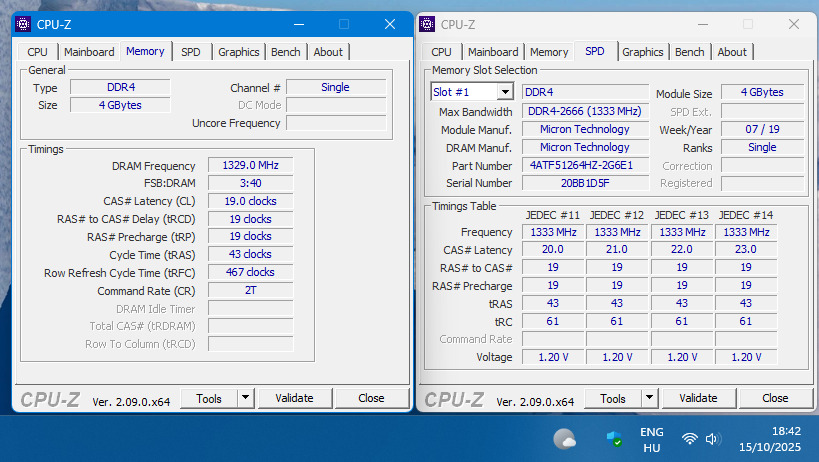Screen dimensions: 819x462
Task: Click Row Refresh Cycle Time value 467 clocks
Action: [251, 273]
